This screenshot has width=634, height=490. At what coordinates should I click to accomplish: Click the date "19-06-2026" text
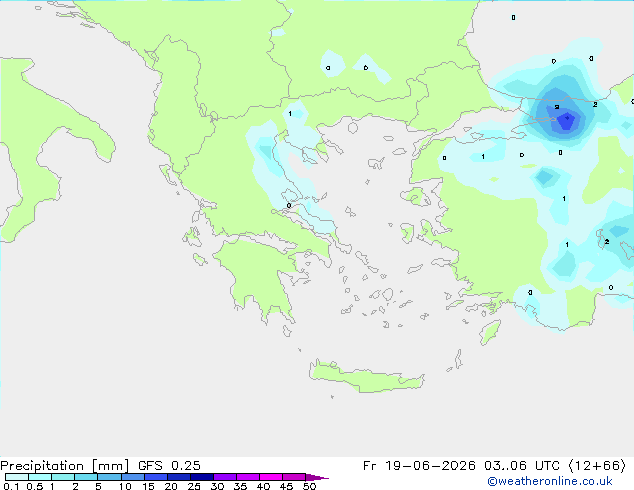coord(430,466)
